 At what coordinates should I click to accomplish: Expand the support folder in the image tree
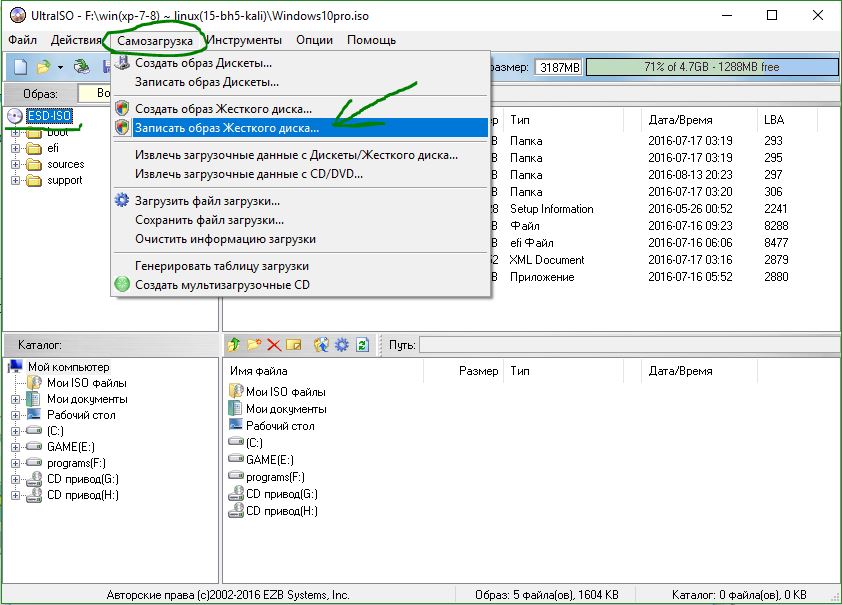click(16, 180)
